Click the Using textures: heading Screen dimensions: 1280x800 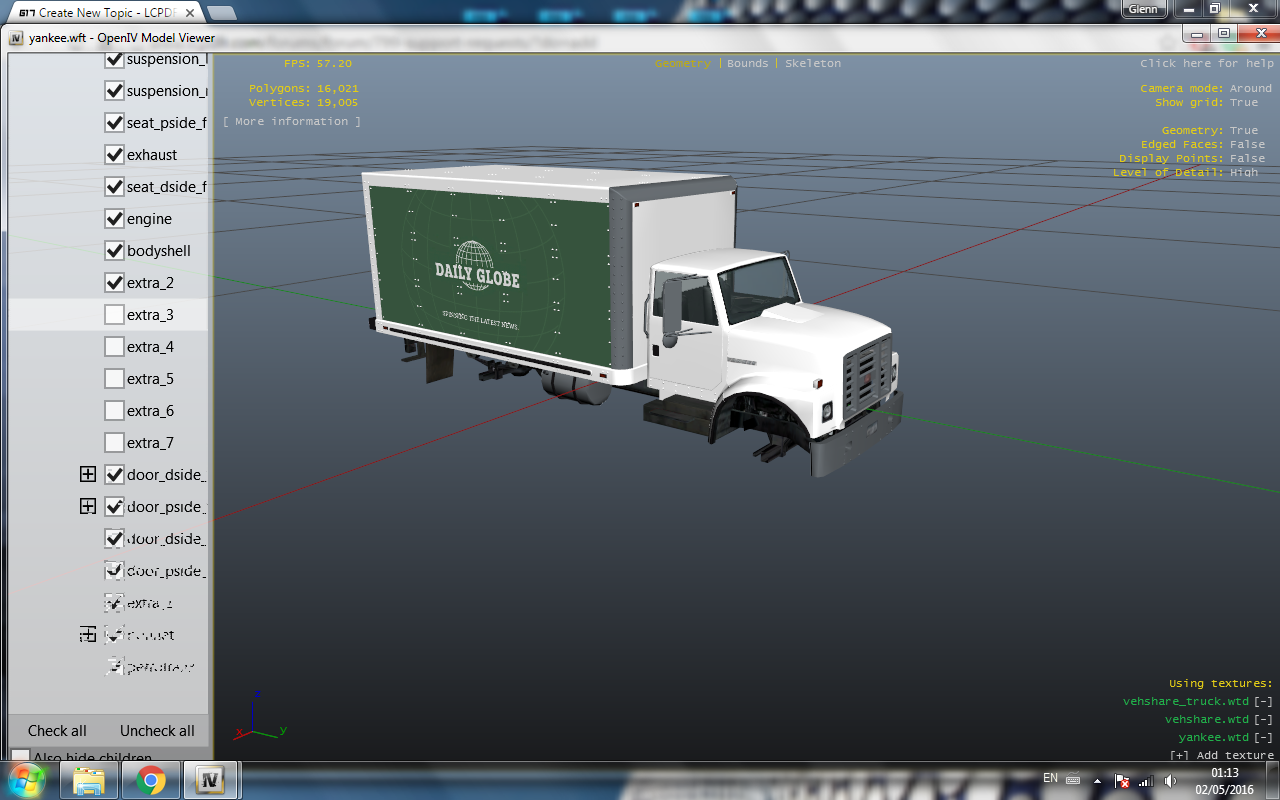click(1221, 684)
